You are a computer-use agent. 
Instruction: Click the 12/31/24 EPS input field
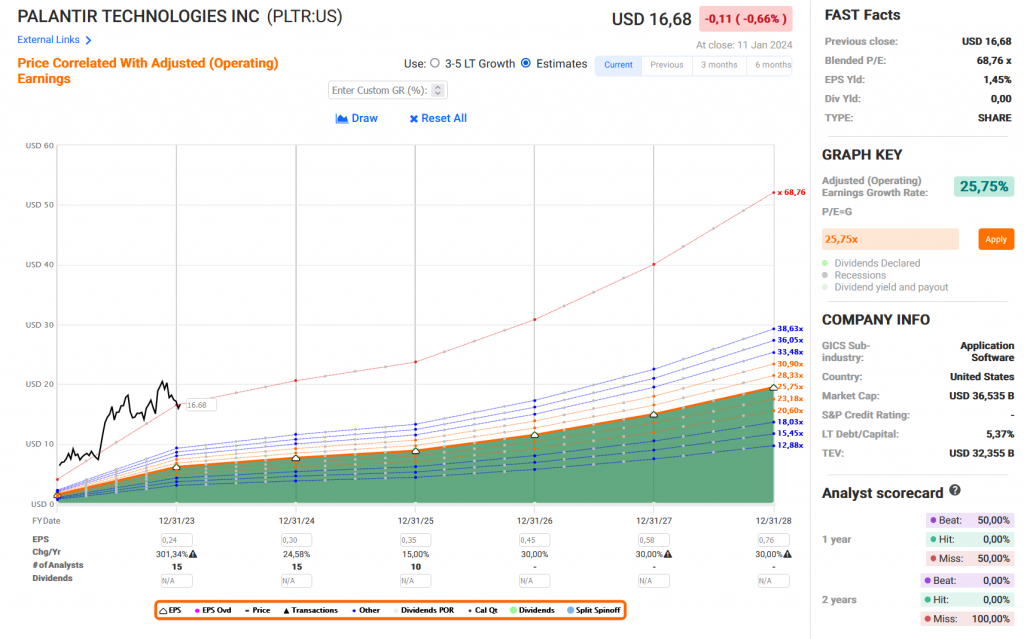[x=294, y=541]
